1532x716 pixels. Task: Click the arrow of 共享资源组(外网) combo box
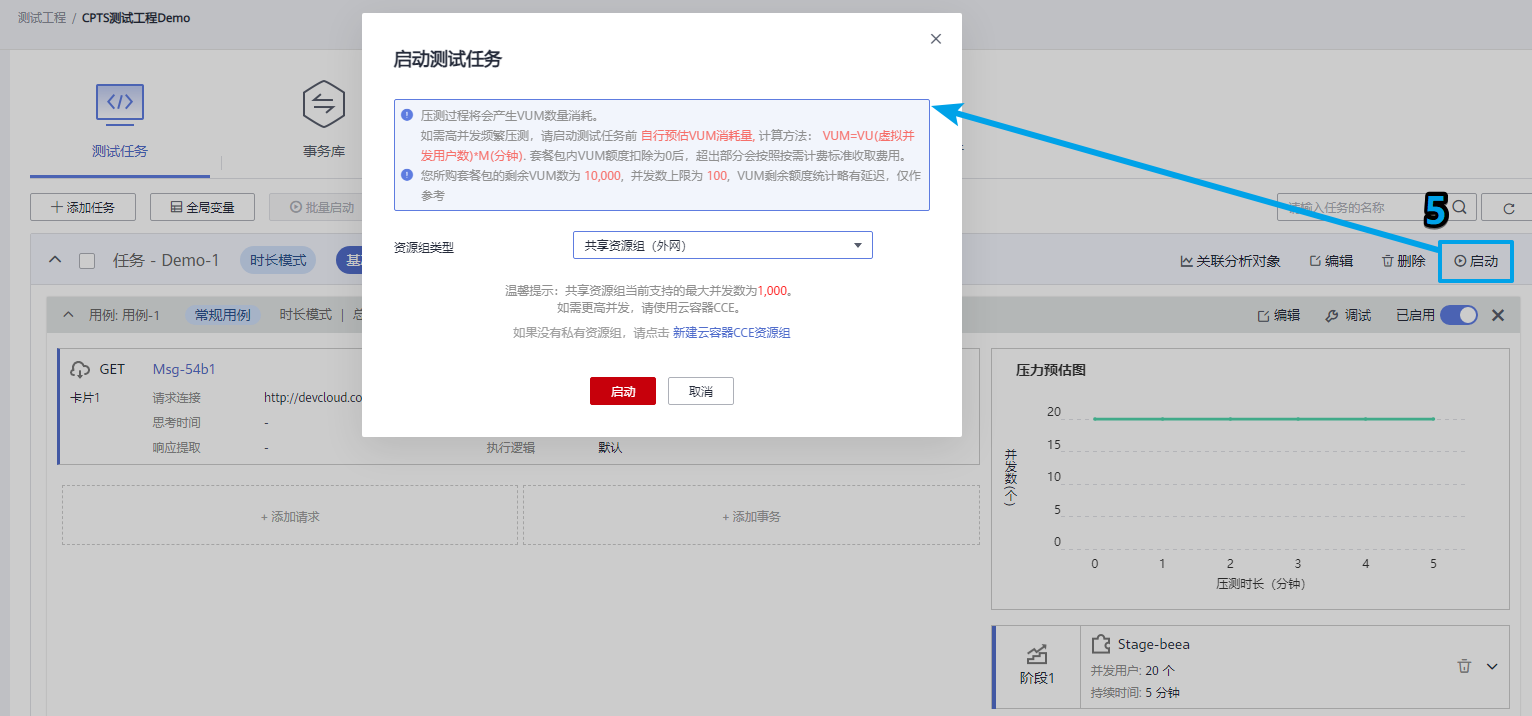[x=857, y=245]
